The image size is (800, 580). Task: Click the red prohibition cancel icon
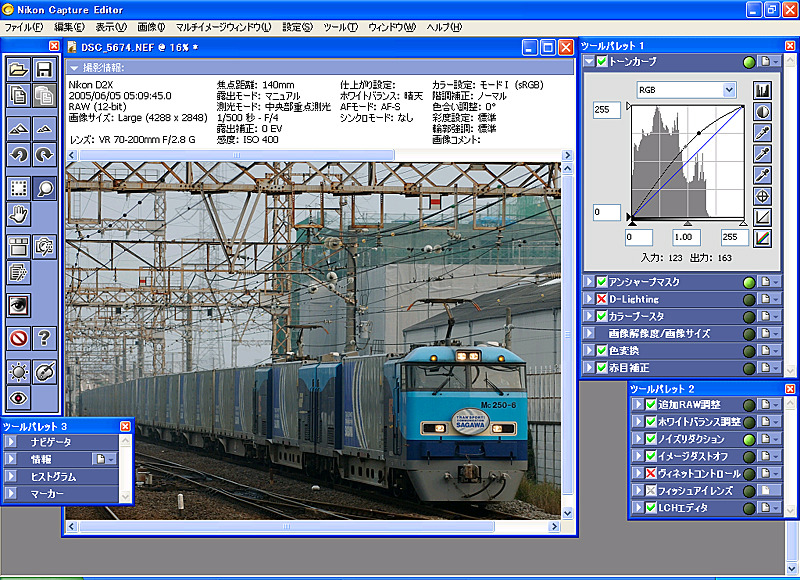pos(18,338)
